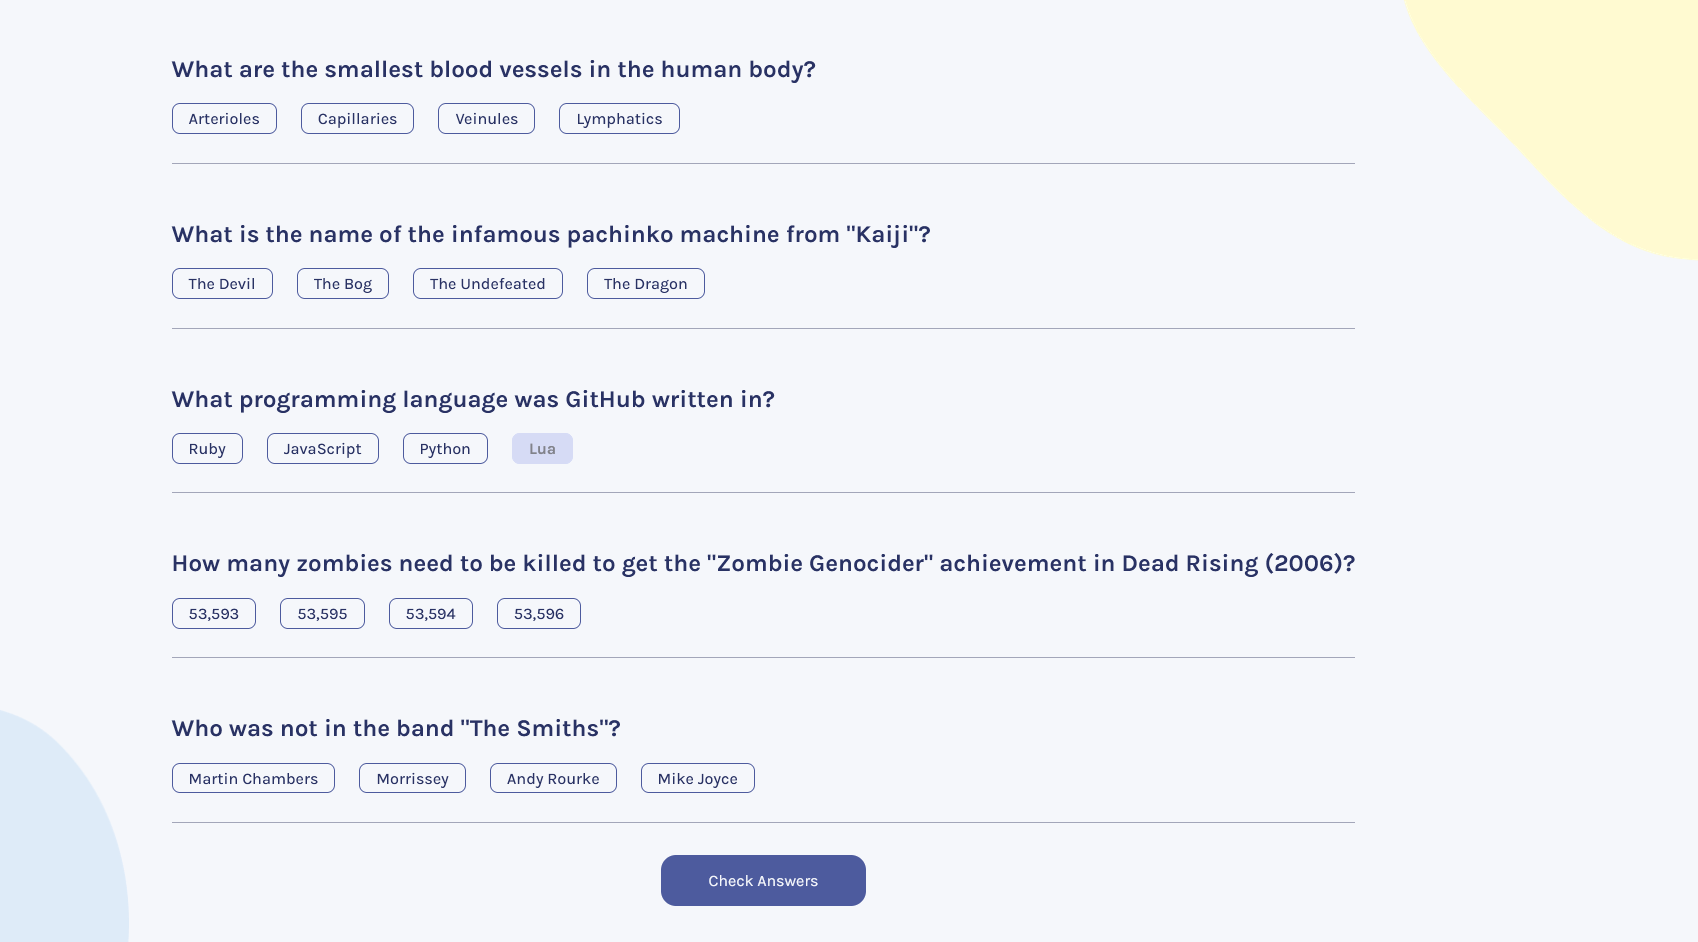Click the Kaiji pachinko machine question
The height and width of the screenshot is (942, 1698).
click(x=551, y=235)
